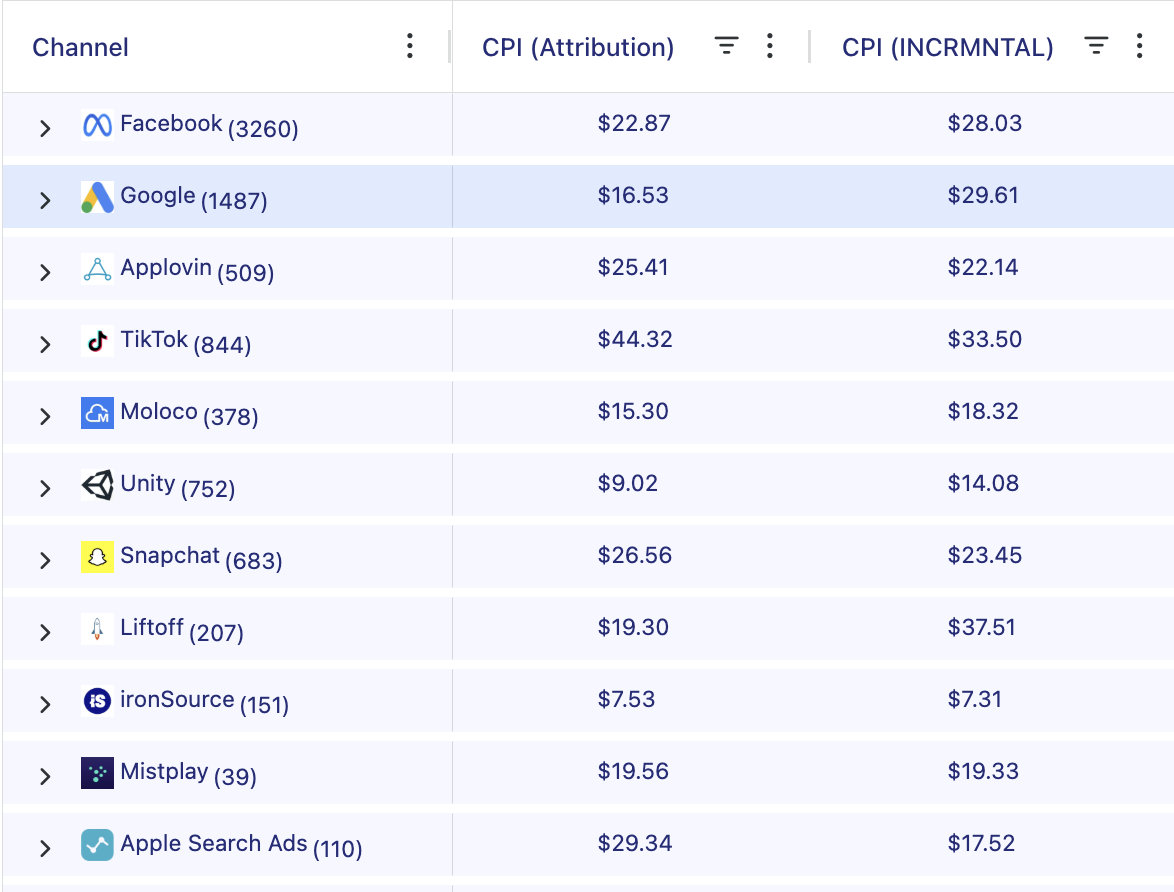
Task: Click TikTok incremental CPI $33.50
Action: point(985,339)
